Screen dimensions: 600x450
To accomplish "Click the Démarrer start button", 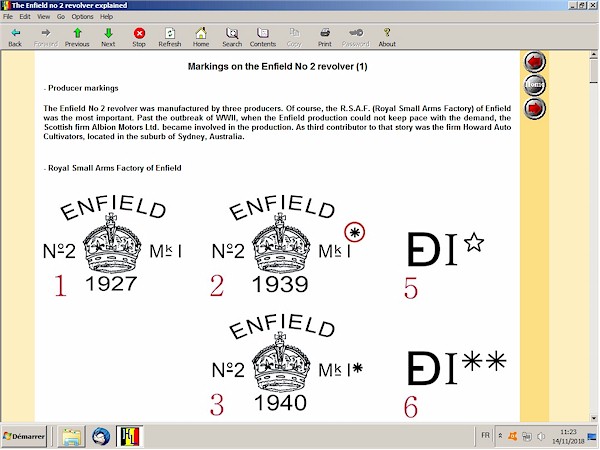I will point(24,436).
